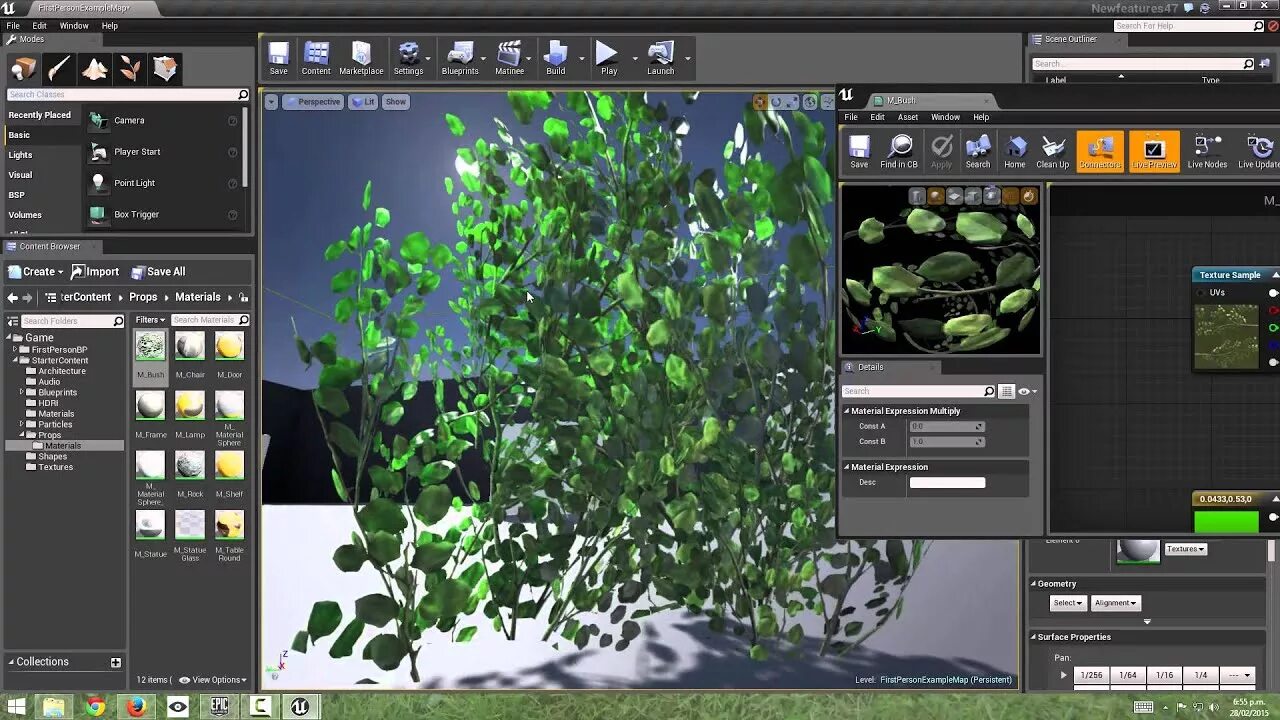Click Home in material editor toolbar
Viewport: 1280px width, 720px height.
[x=1015, y=152]
